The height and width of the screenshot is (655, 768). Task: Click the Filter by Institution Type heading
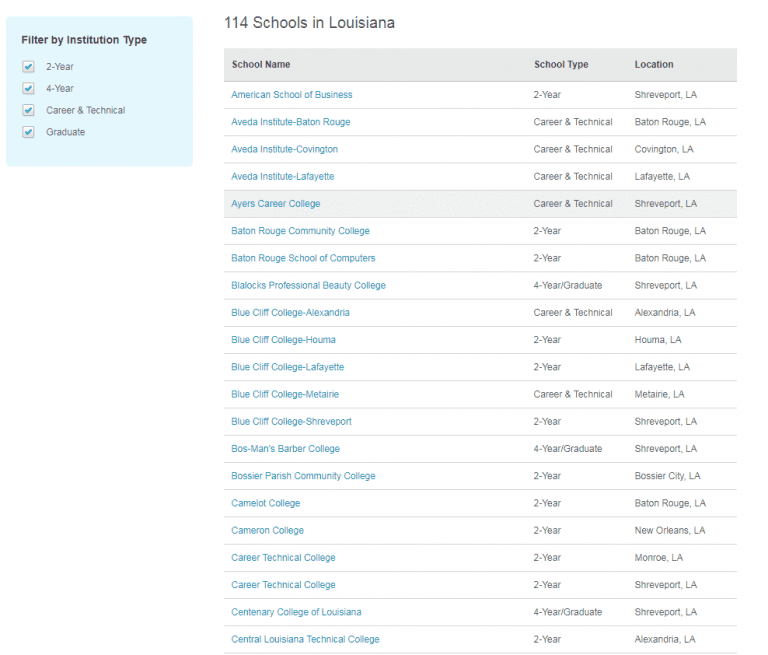point(84,40)
